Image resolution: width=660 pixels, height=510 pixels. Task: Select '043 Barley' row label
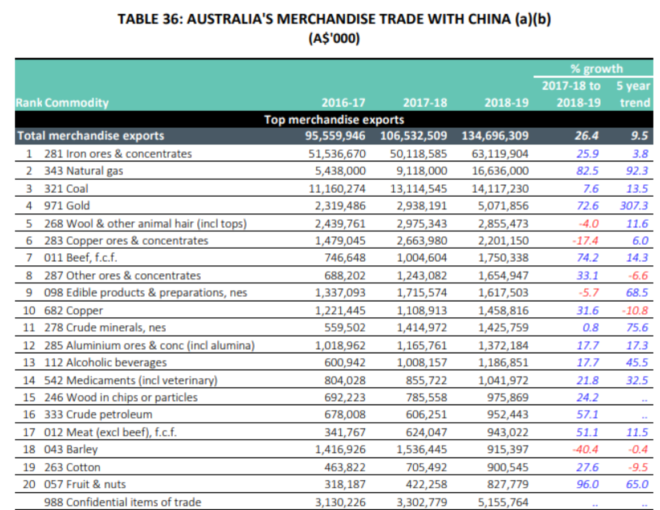coord(71,449)
